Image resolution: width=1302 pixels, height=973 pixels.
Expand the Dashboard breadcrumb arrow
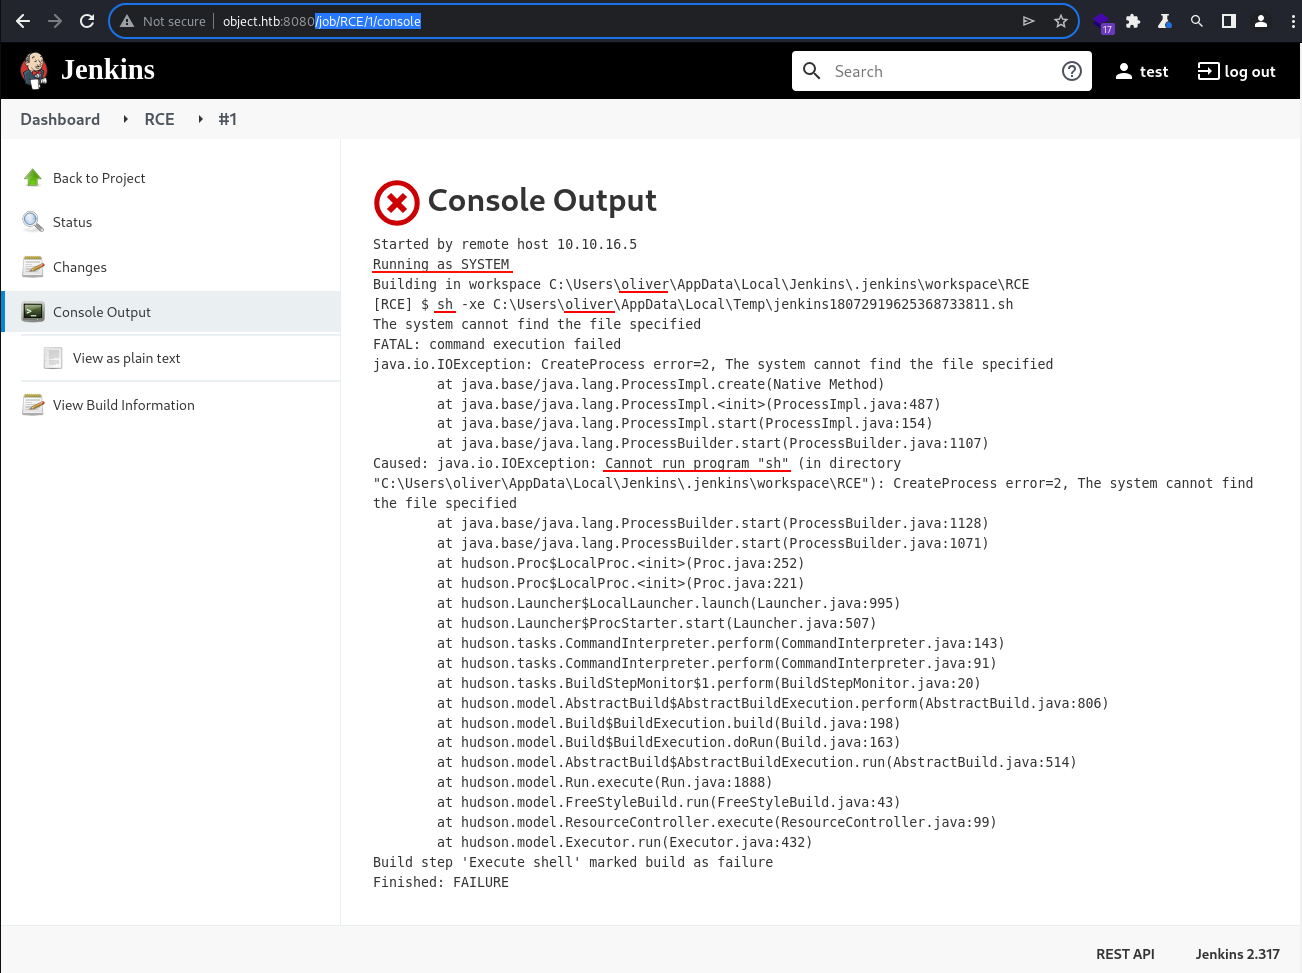(125, 119)
